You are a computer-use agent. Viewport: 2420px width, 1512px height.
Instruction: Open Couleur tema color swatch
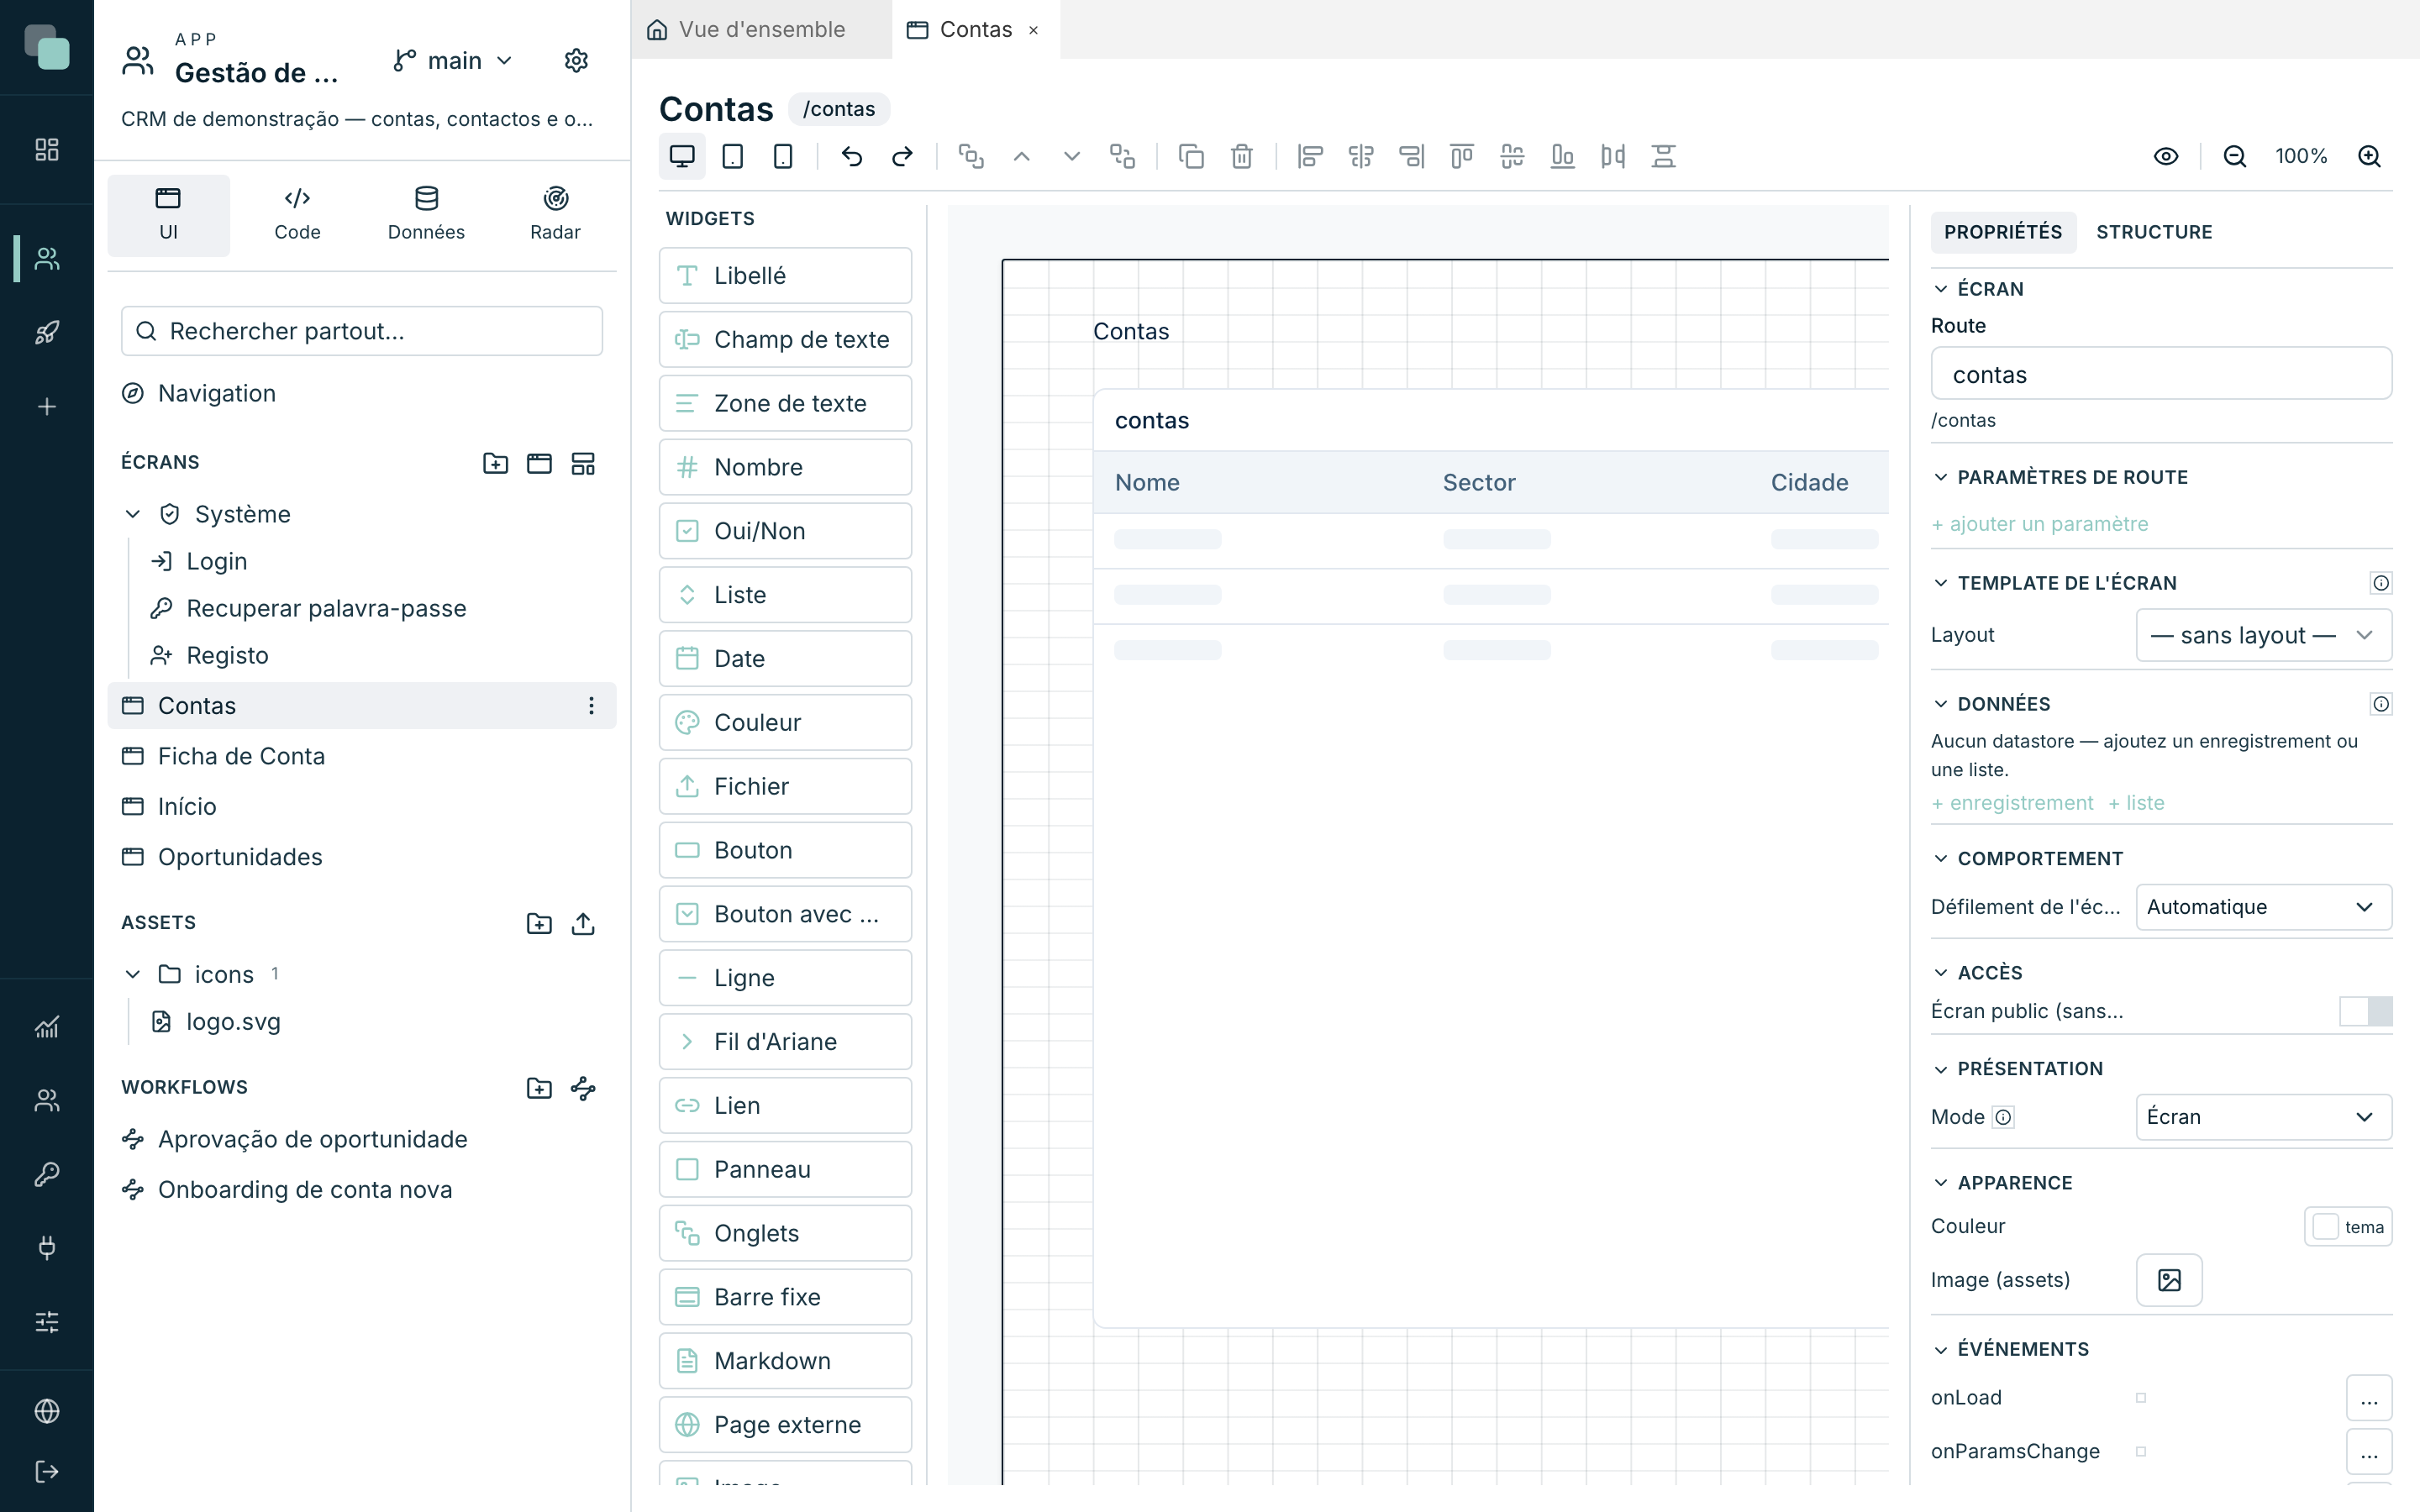pos(2348,1227)
